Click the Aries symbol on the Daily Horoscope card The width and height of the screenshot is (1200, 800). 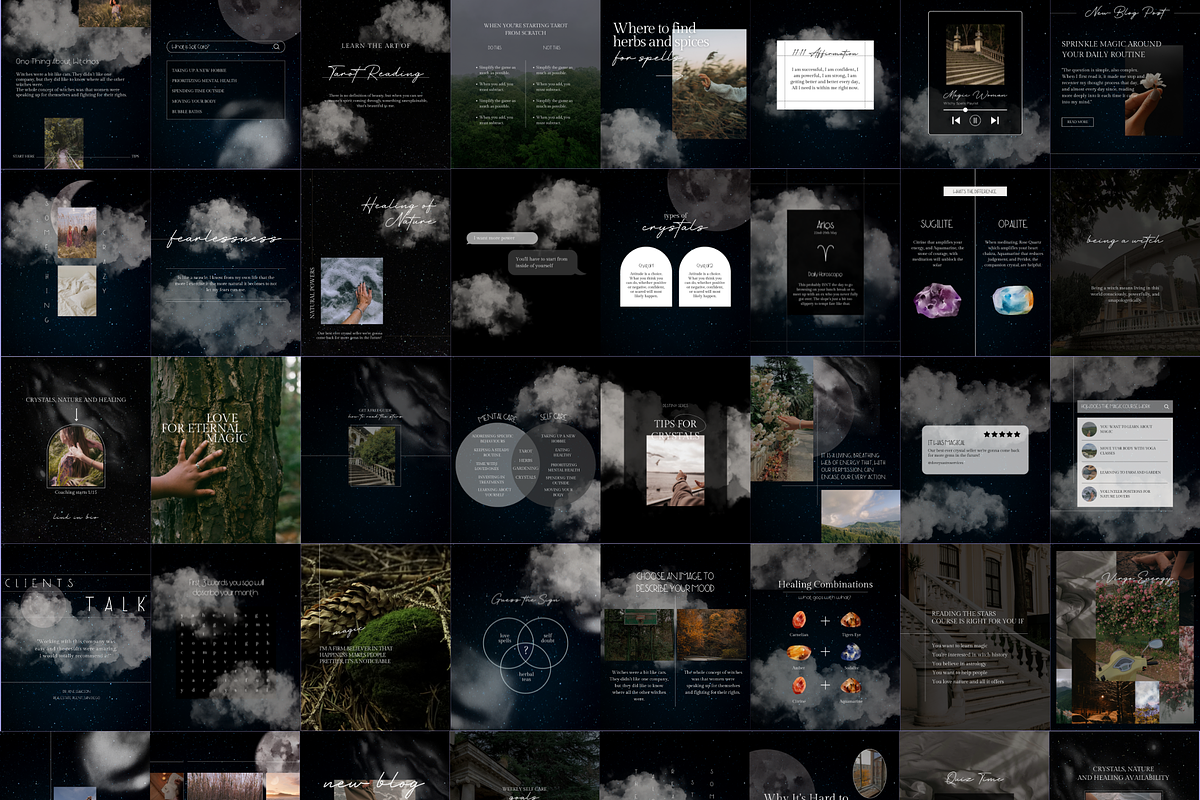point(825,251)
